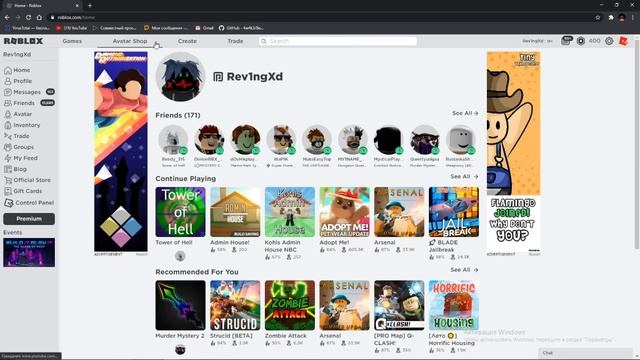Click the all-black friend avatar

point(389,140)
